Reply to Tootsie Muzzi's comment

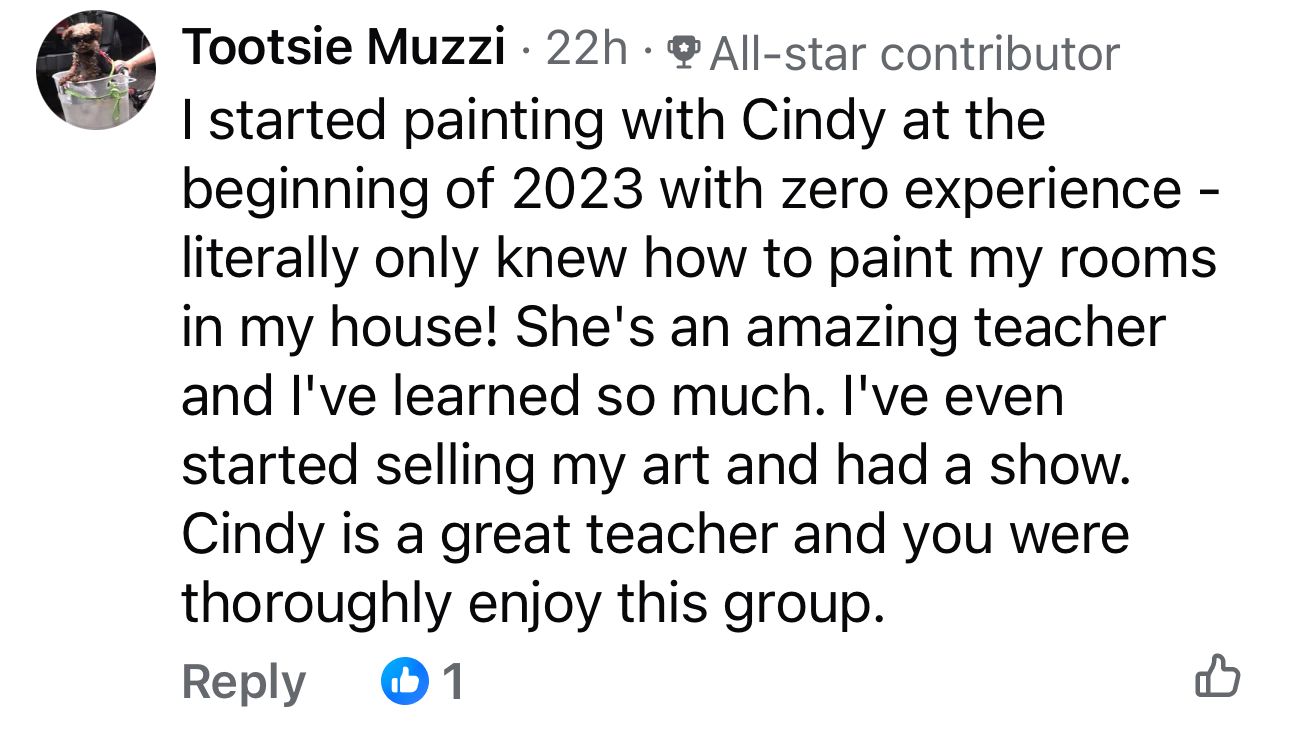[243, 682]
